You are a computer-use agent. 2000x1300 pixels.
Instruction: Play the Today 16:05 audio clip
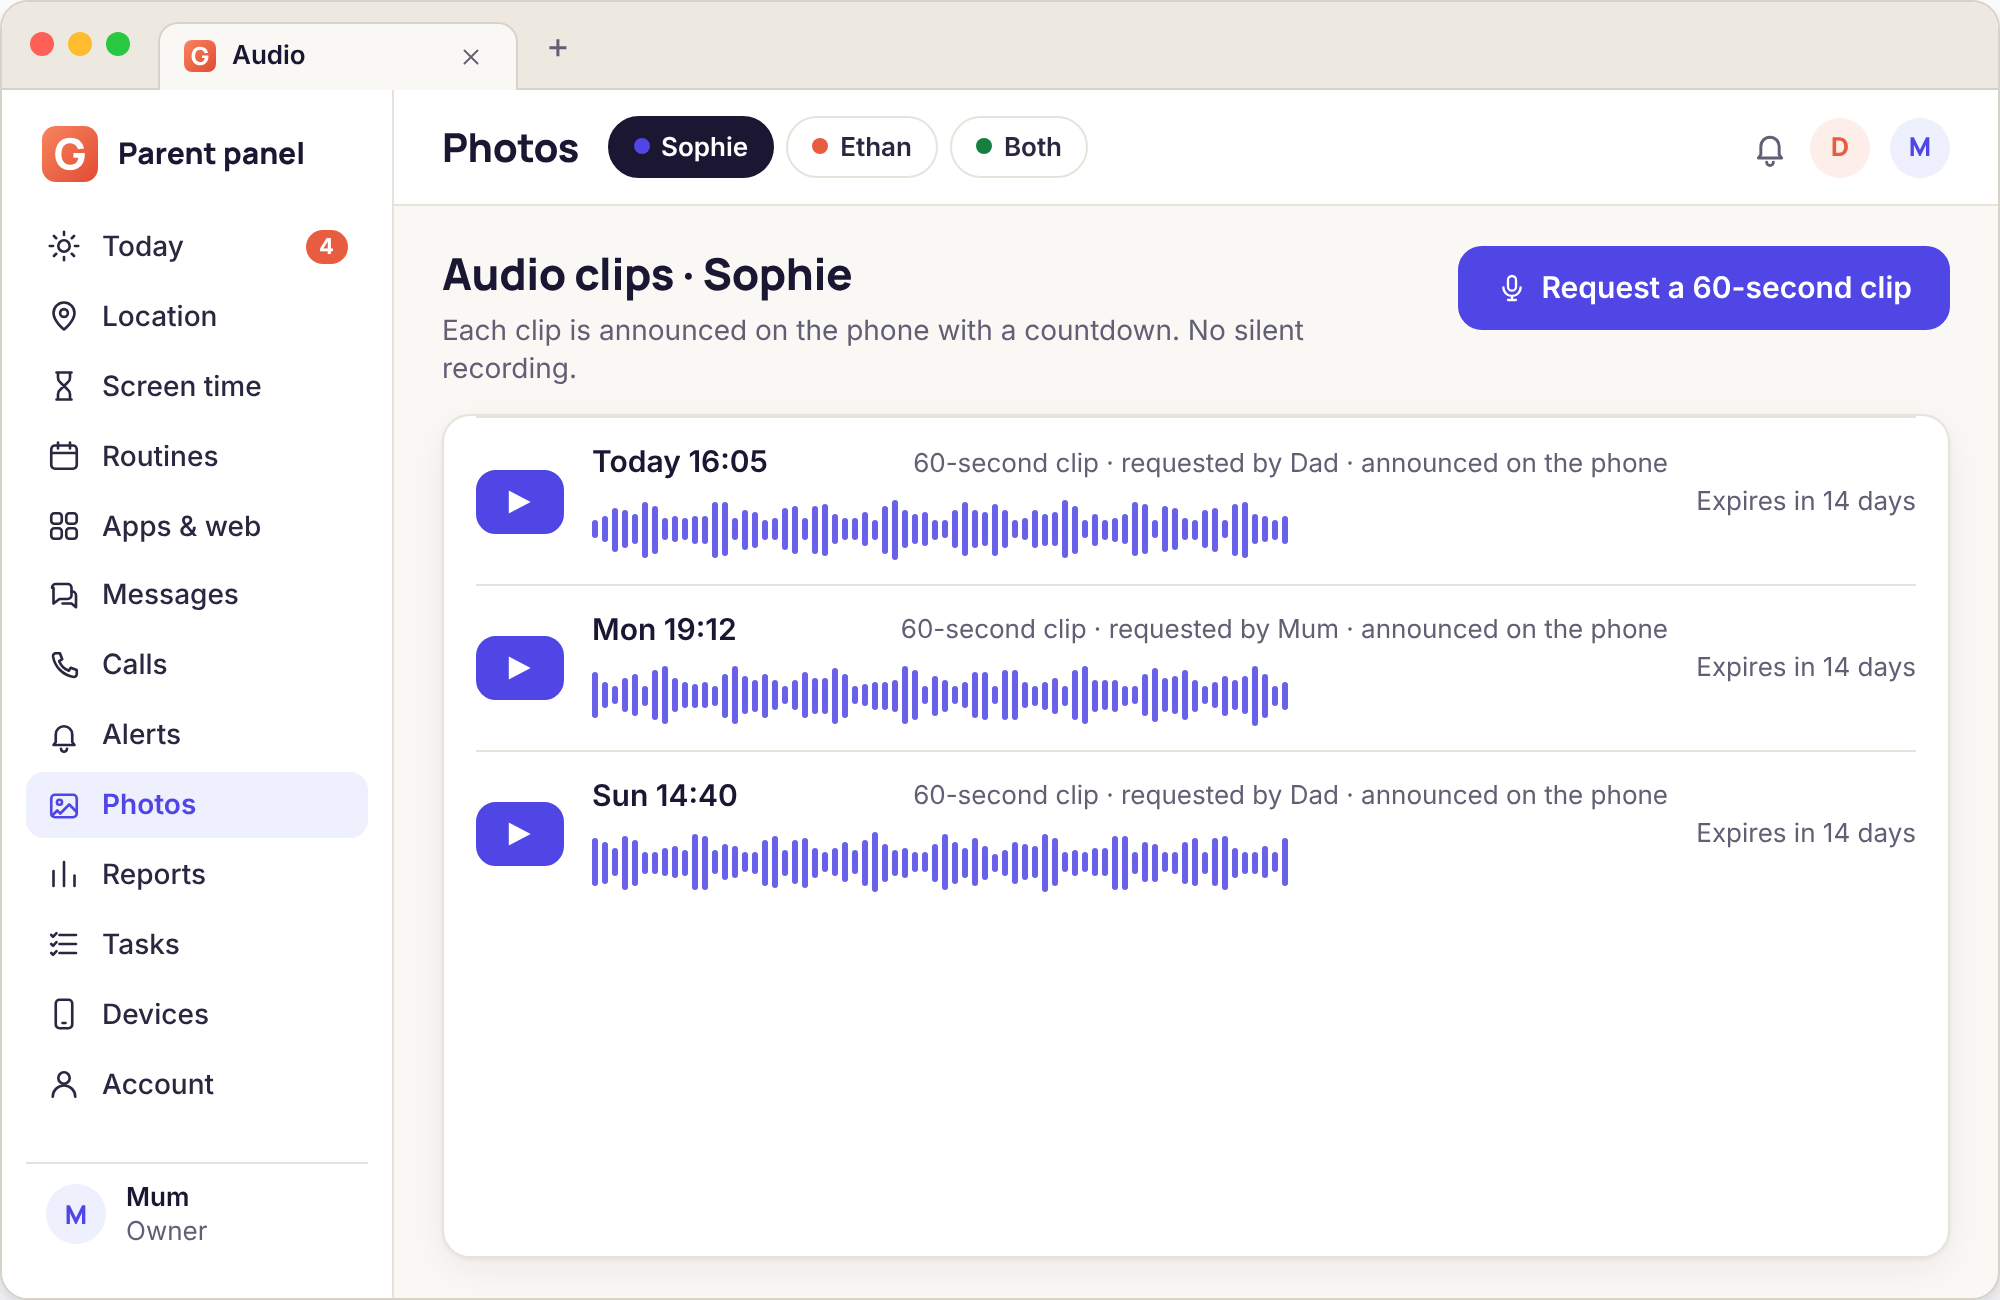(520, 502)
